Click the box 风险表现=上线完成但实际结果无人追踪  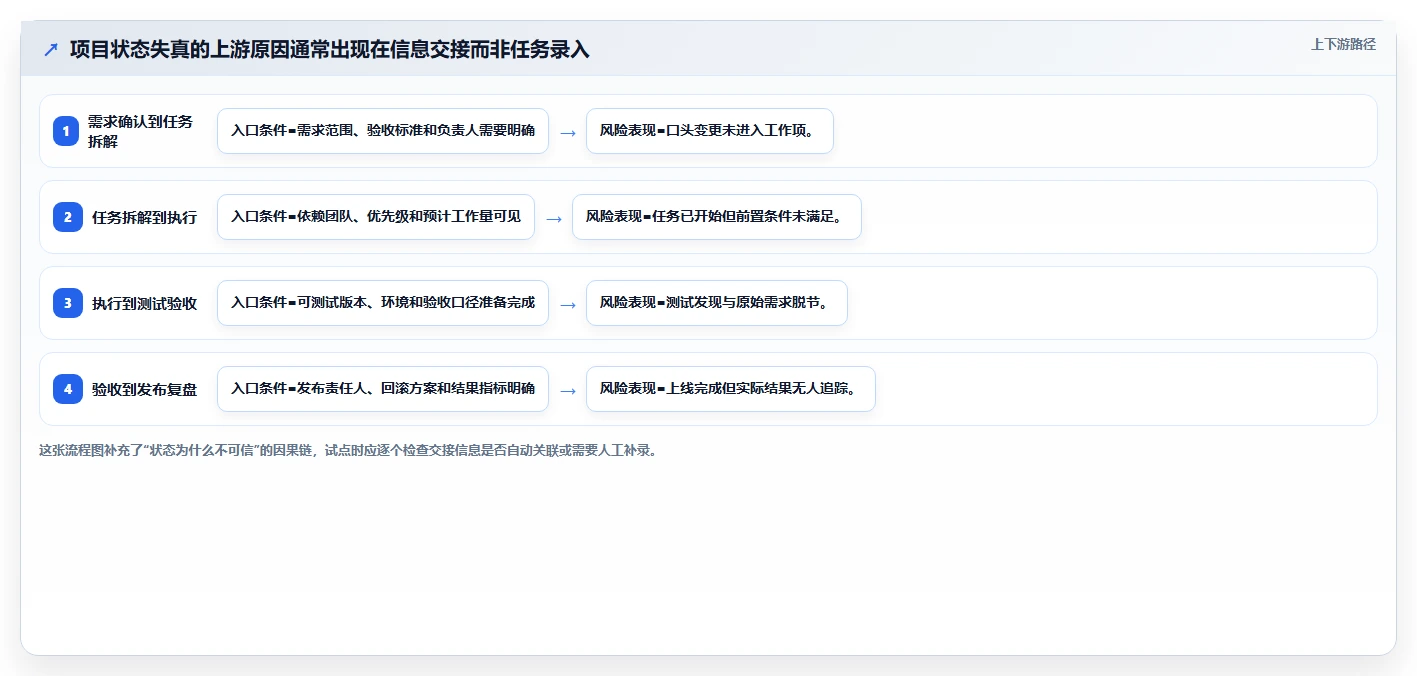coord(731,389)
